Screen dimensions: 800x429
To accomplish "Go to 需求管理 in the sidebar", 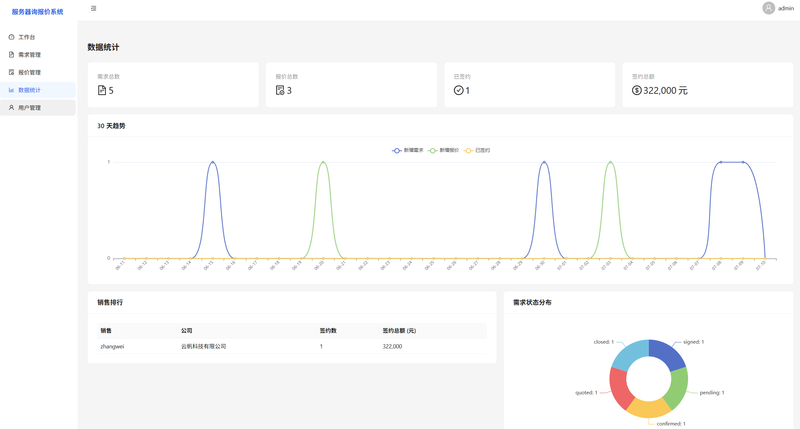I will pyautogui.click(x=38, y=55).
